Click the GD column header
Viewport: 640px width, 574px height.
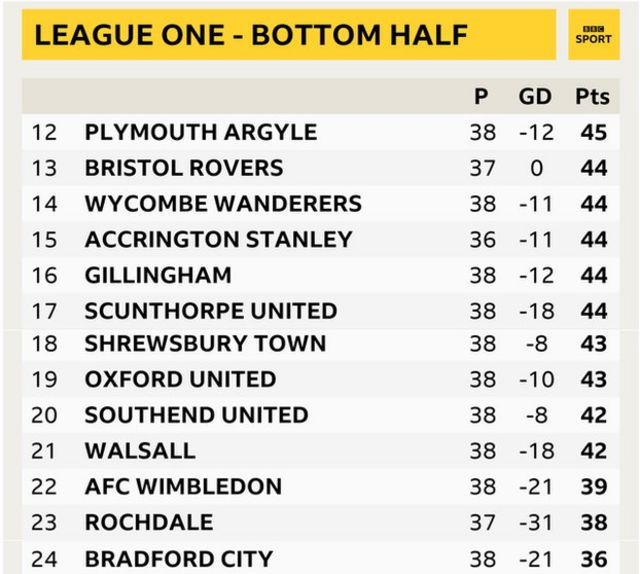coord(535,97)
